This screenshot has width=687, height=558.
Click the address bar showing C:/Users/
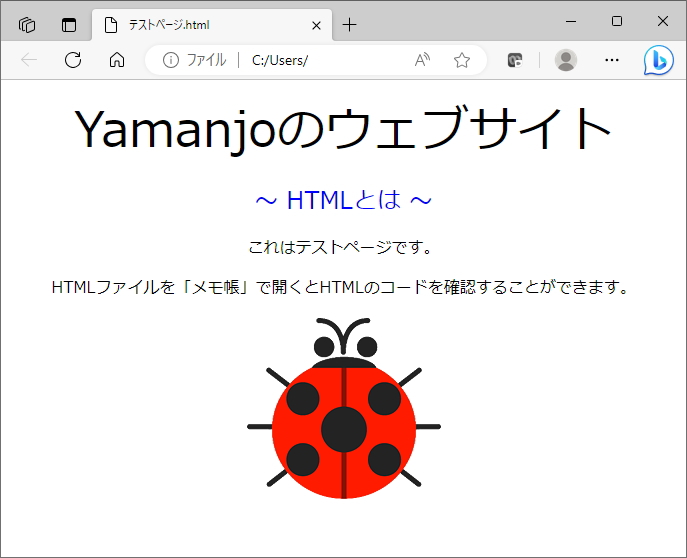315,60
